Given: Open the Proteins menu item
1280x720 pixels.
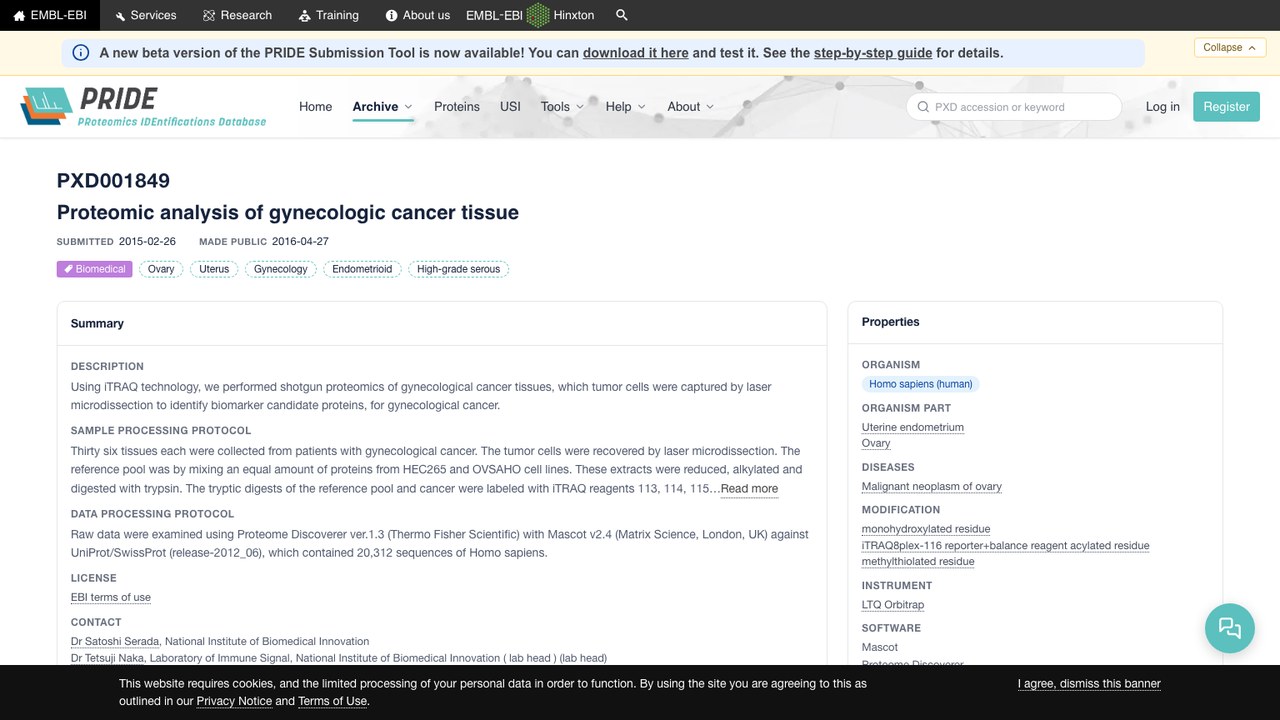Looking at the screenshot, I should [x=457, y=107].
